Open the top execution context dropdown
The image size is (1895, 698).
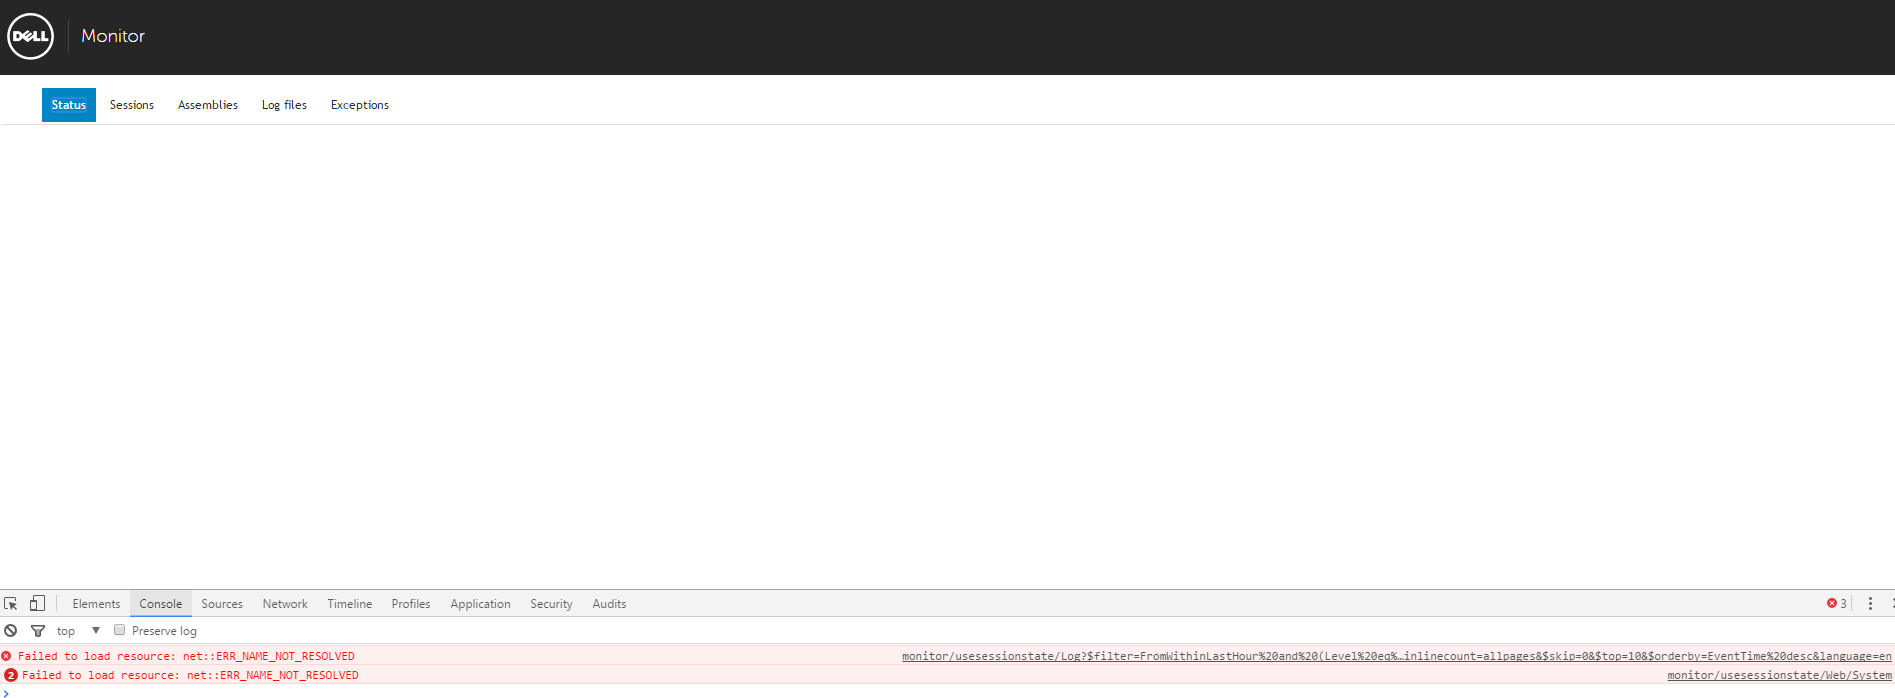(79, 631)
